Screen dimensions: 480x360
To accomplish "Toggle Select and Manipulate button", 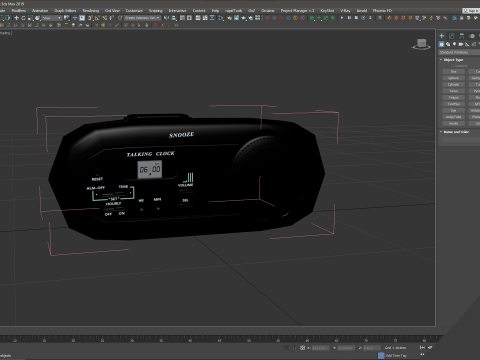I will tap(75, 18).
